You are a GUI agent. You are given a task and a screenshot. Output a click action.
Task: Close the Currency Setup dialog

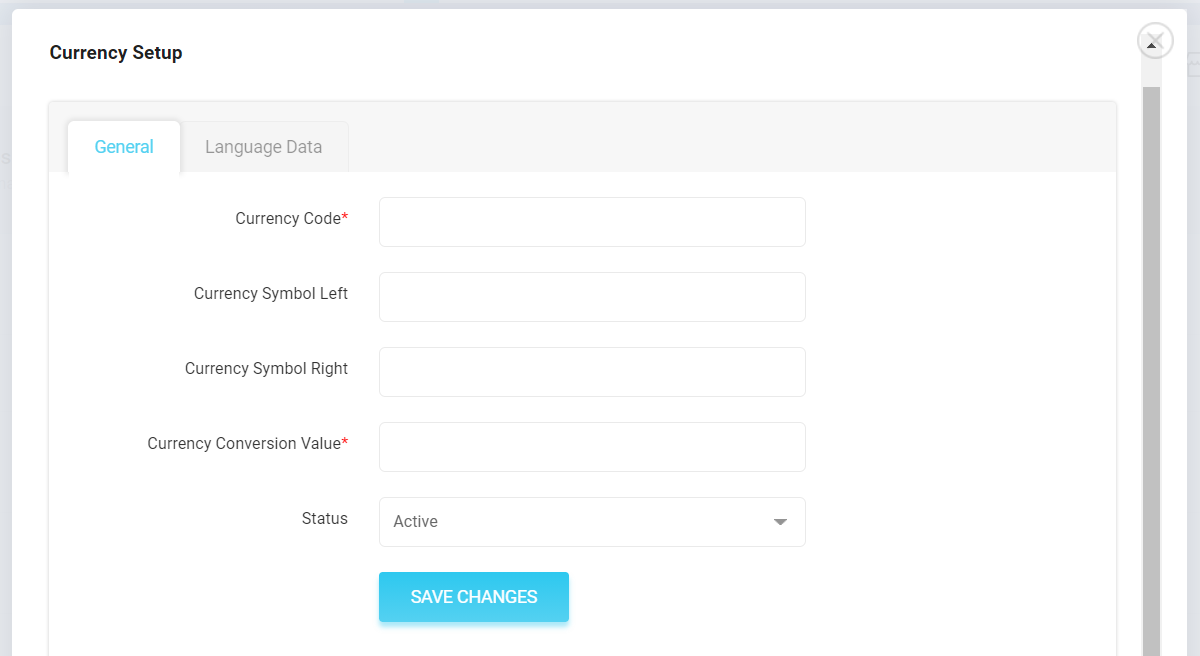coord(1155,41)
